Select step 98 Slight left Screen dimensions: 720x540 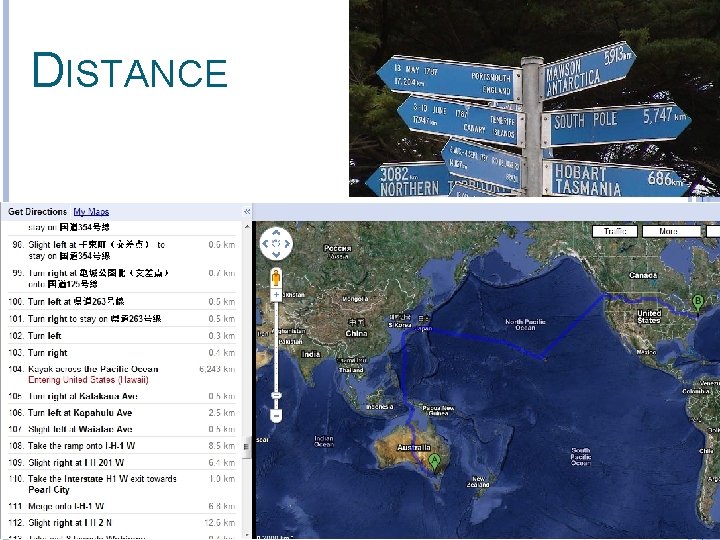click(x=122, y=250)
